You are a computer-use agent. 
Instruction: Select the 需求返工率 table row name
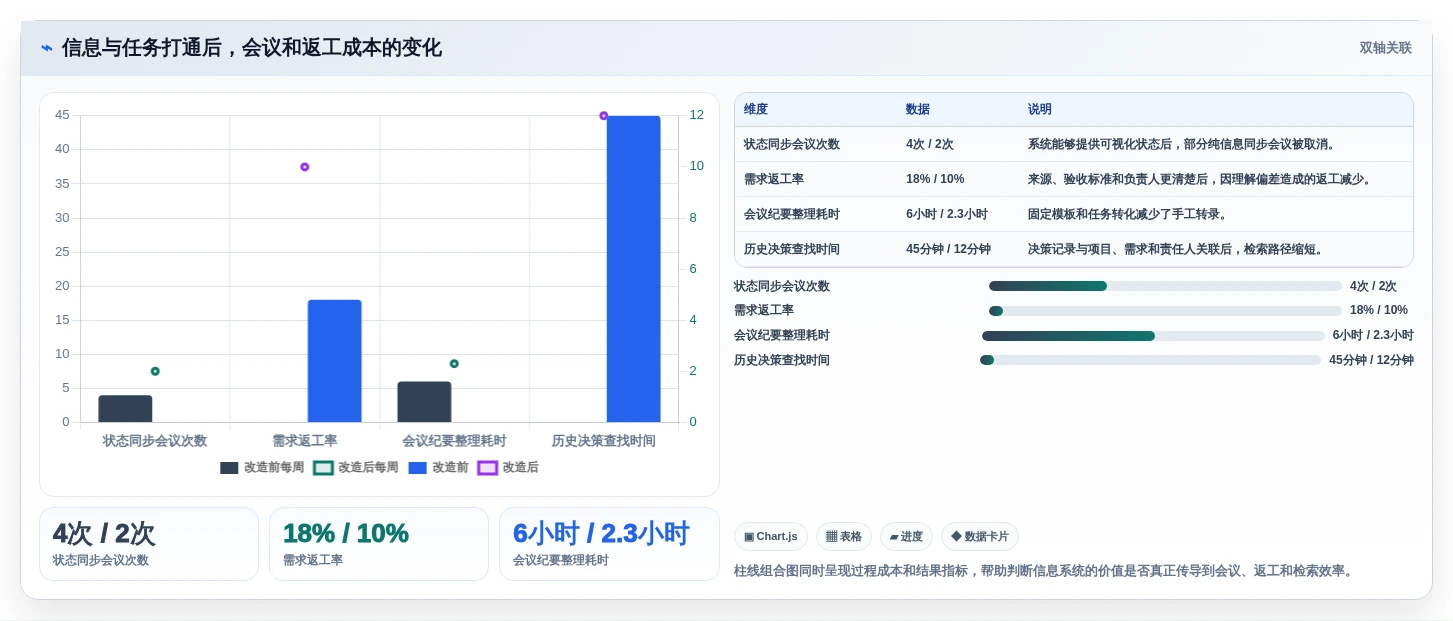pos(774,179)
